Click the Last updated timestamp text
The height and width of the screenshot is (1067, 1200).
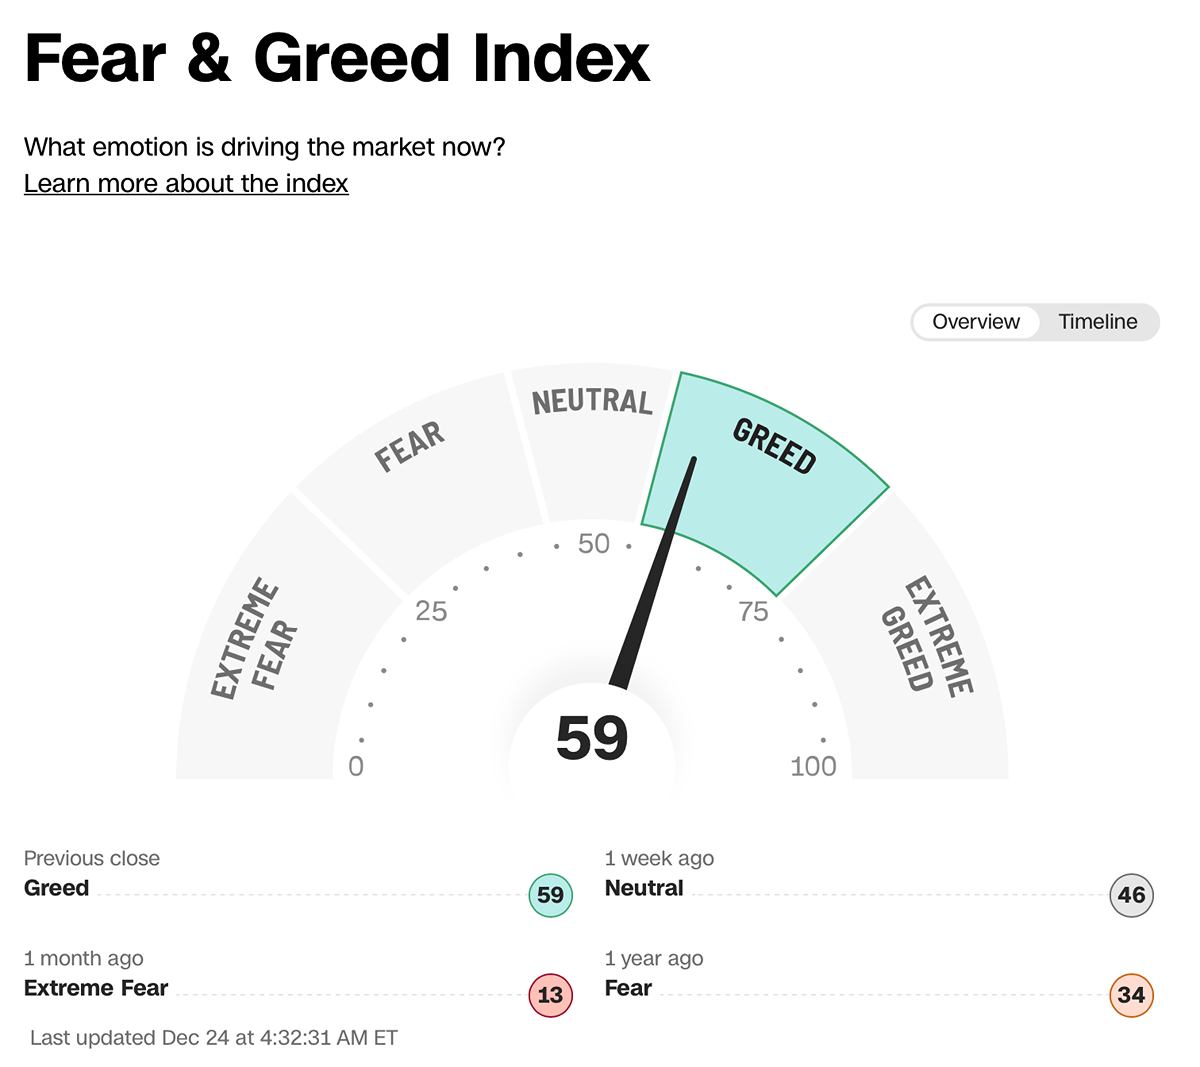[214, 1038]
